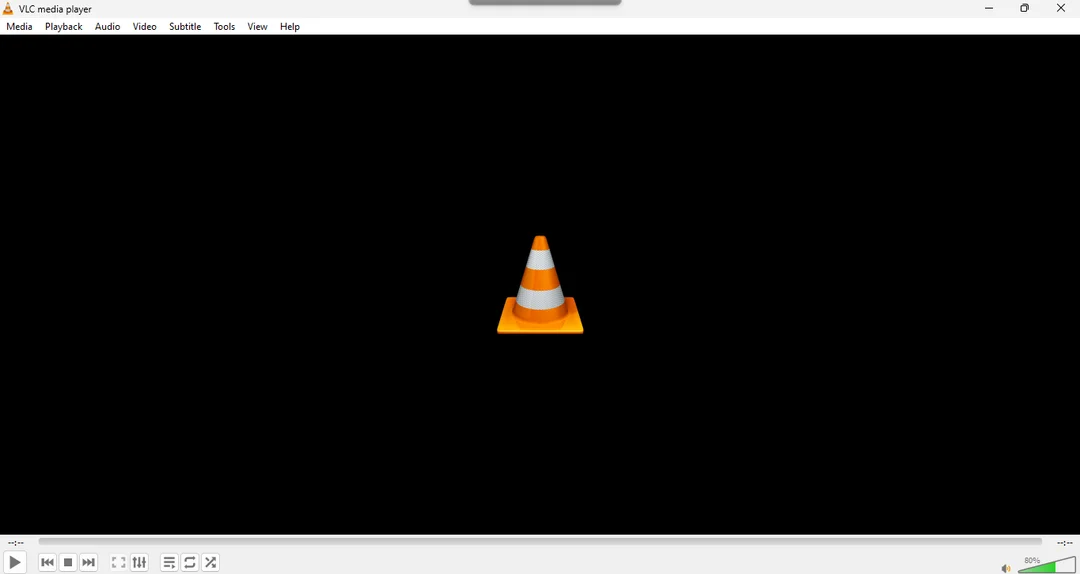Open the Playback menu
The height and width of the screenshot is (574, 1080).
pyautogui.click(x=63, y=26)
